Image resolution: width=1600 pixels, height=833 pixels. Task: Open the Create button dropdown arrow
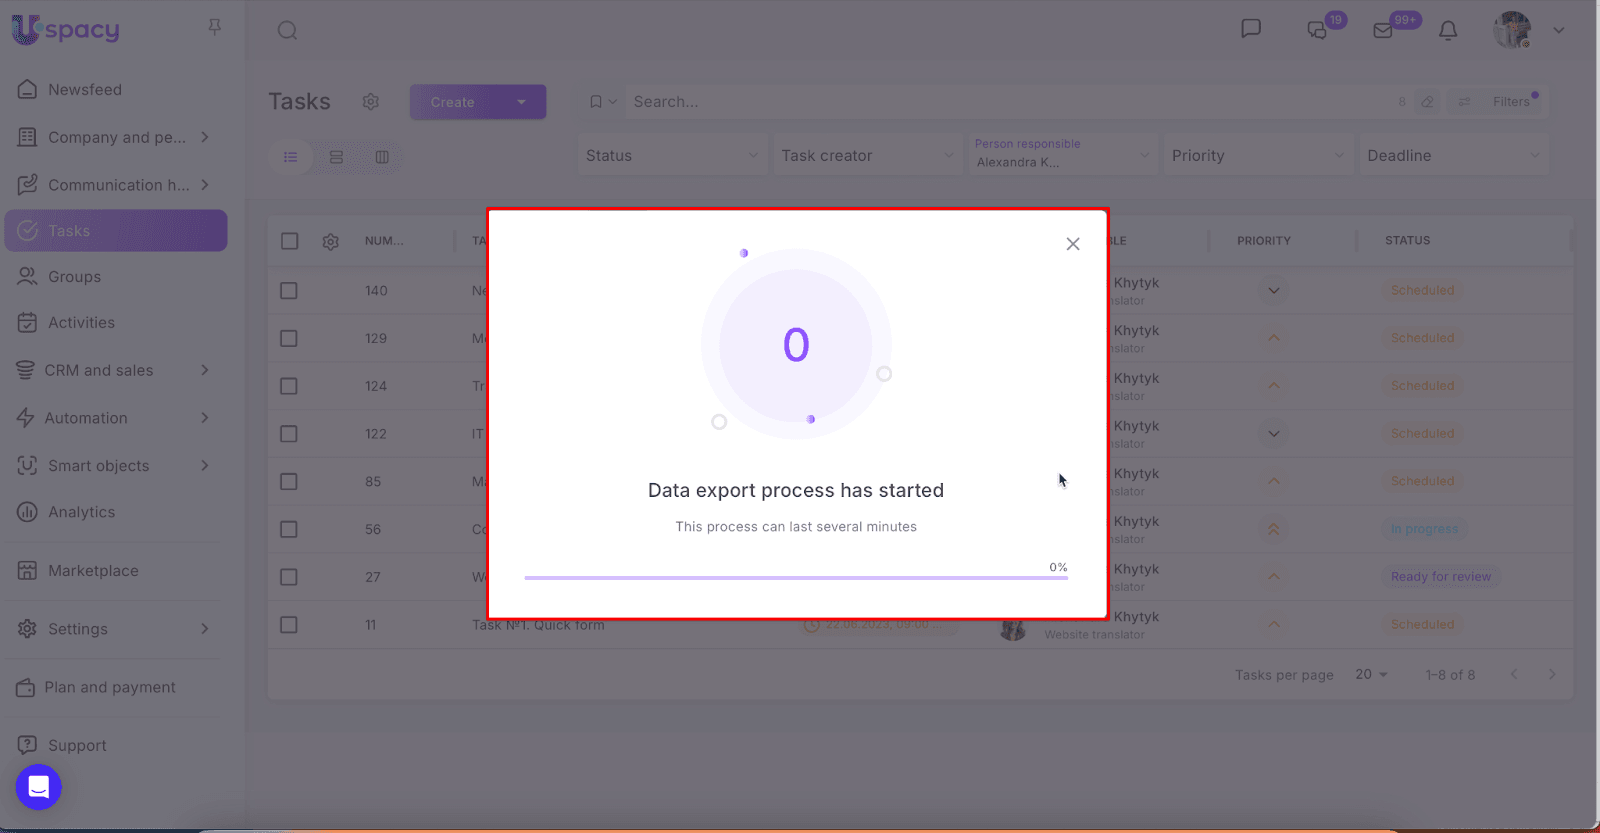click(521, 102)
